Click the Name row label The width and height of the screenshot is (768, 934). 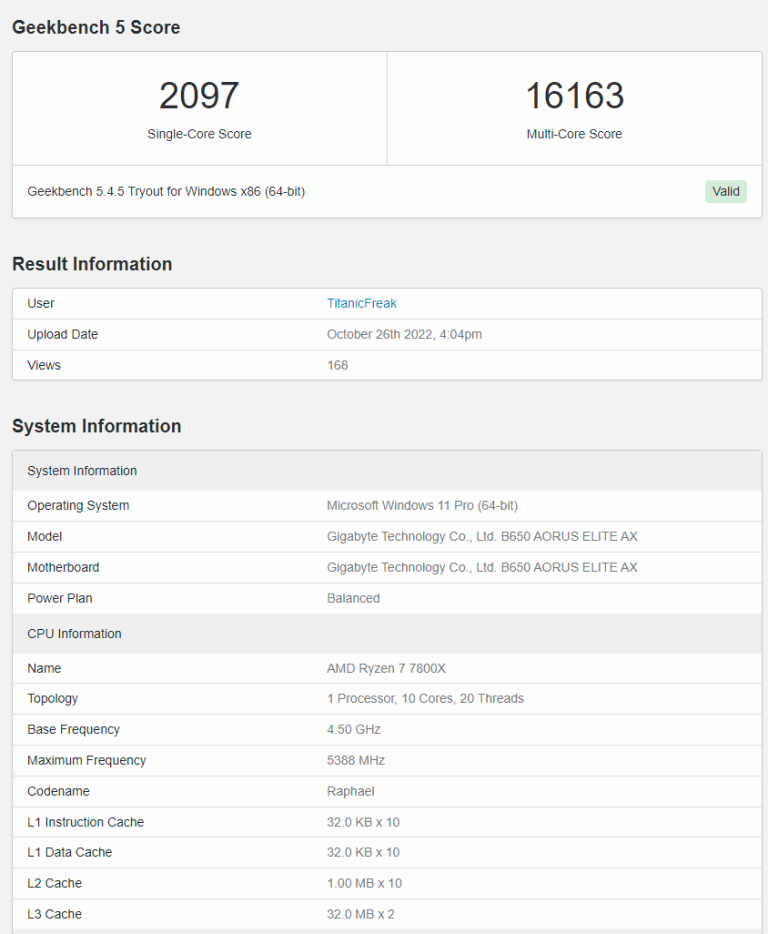click(44, 668)
